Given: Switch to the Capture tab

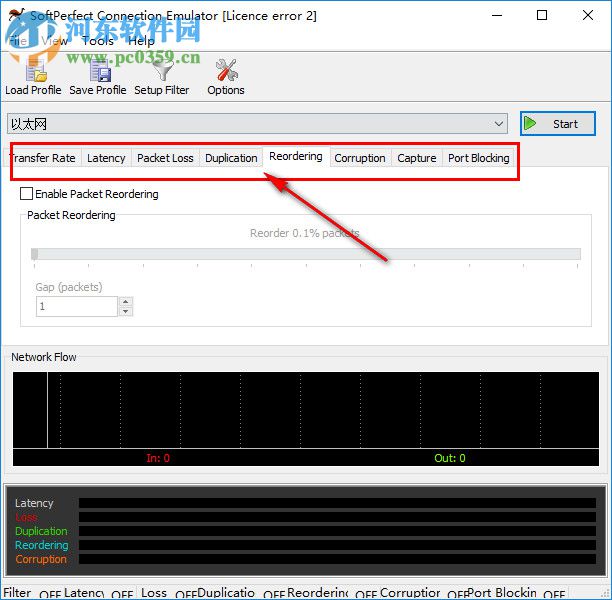Looking at the screenshot, I should click(416, 158).
